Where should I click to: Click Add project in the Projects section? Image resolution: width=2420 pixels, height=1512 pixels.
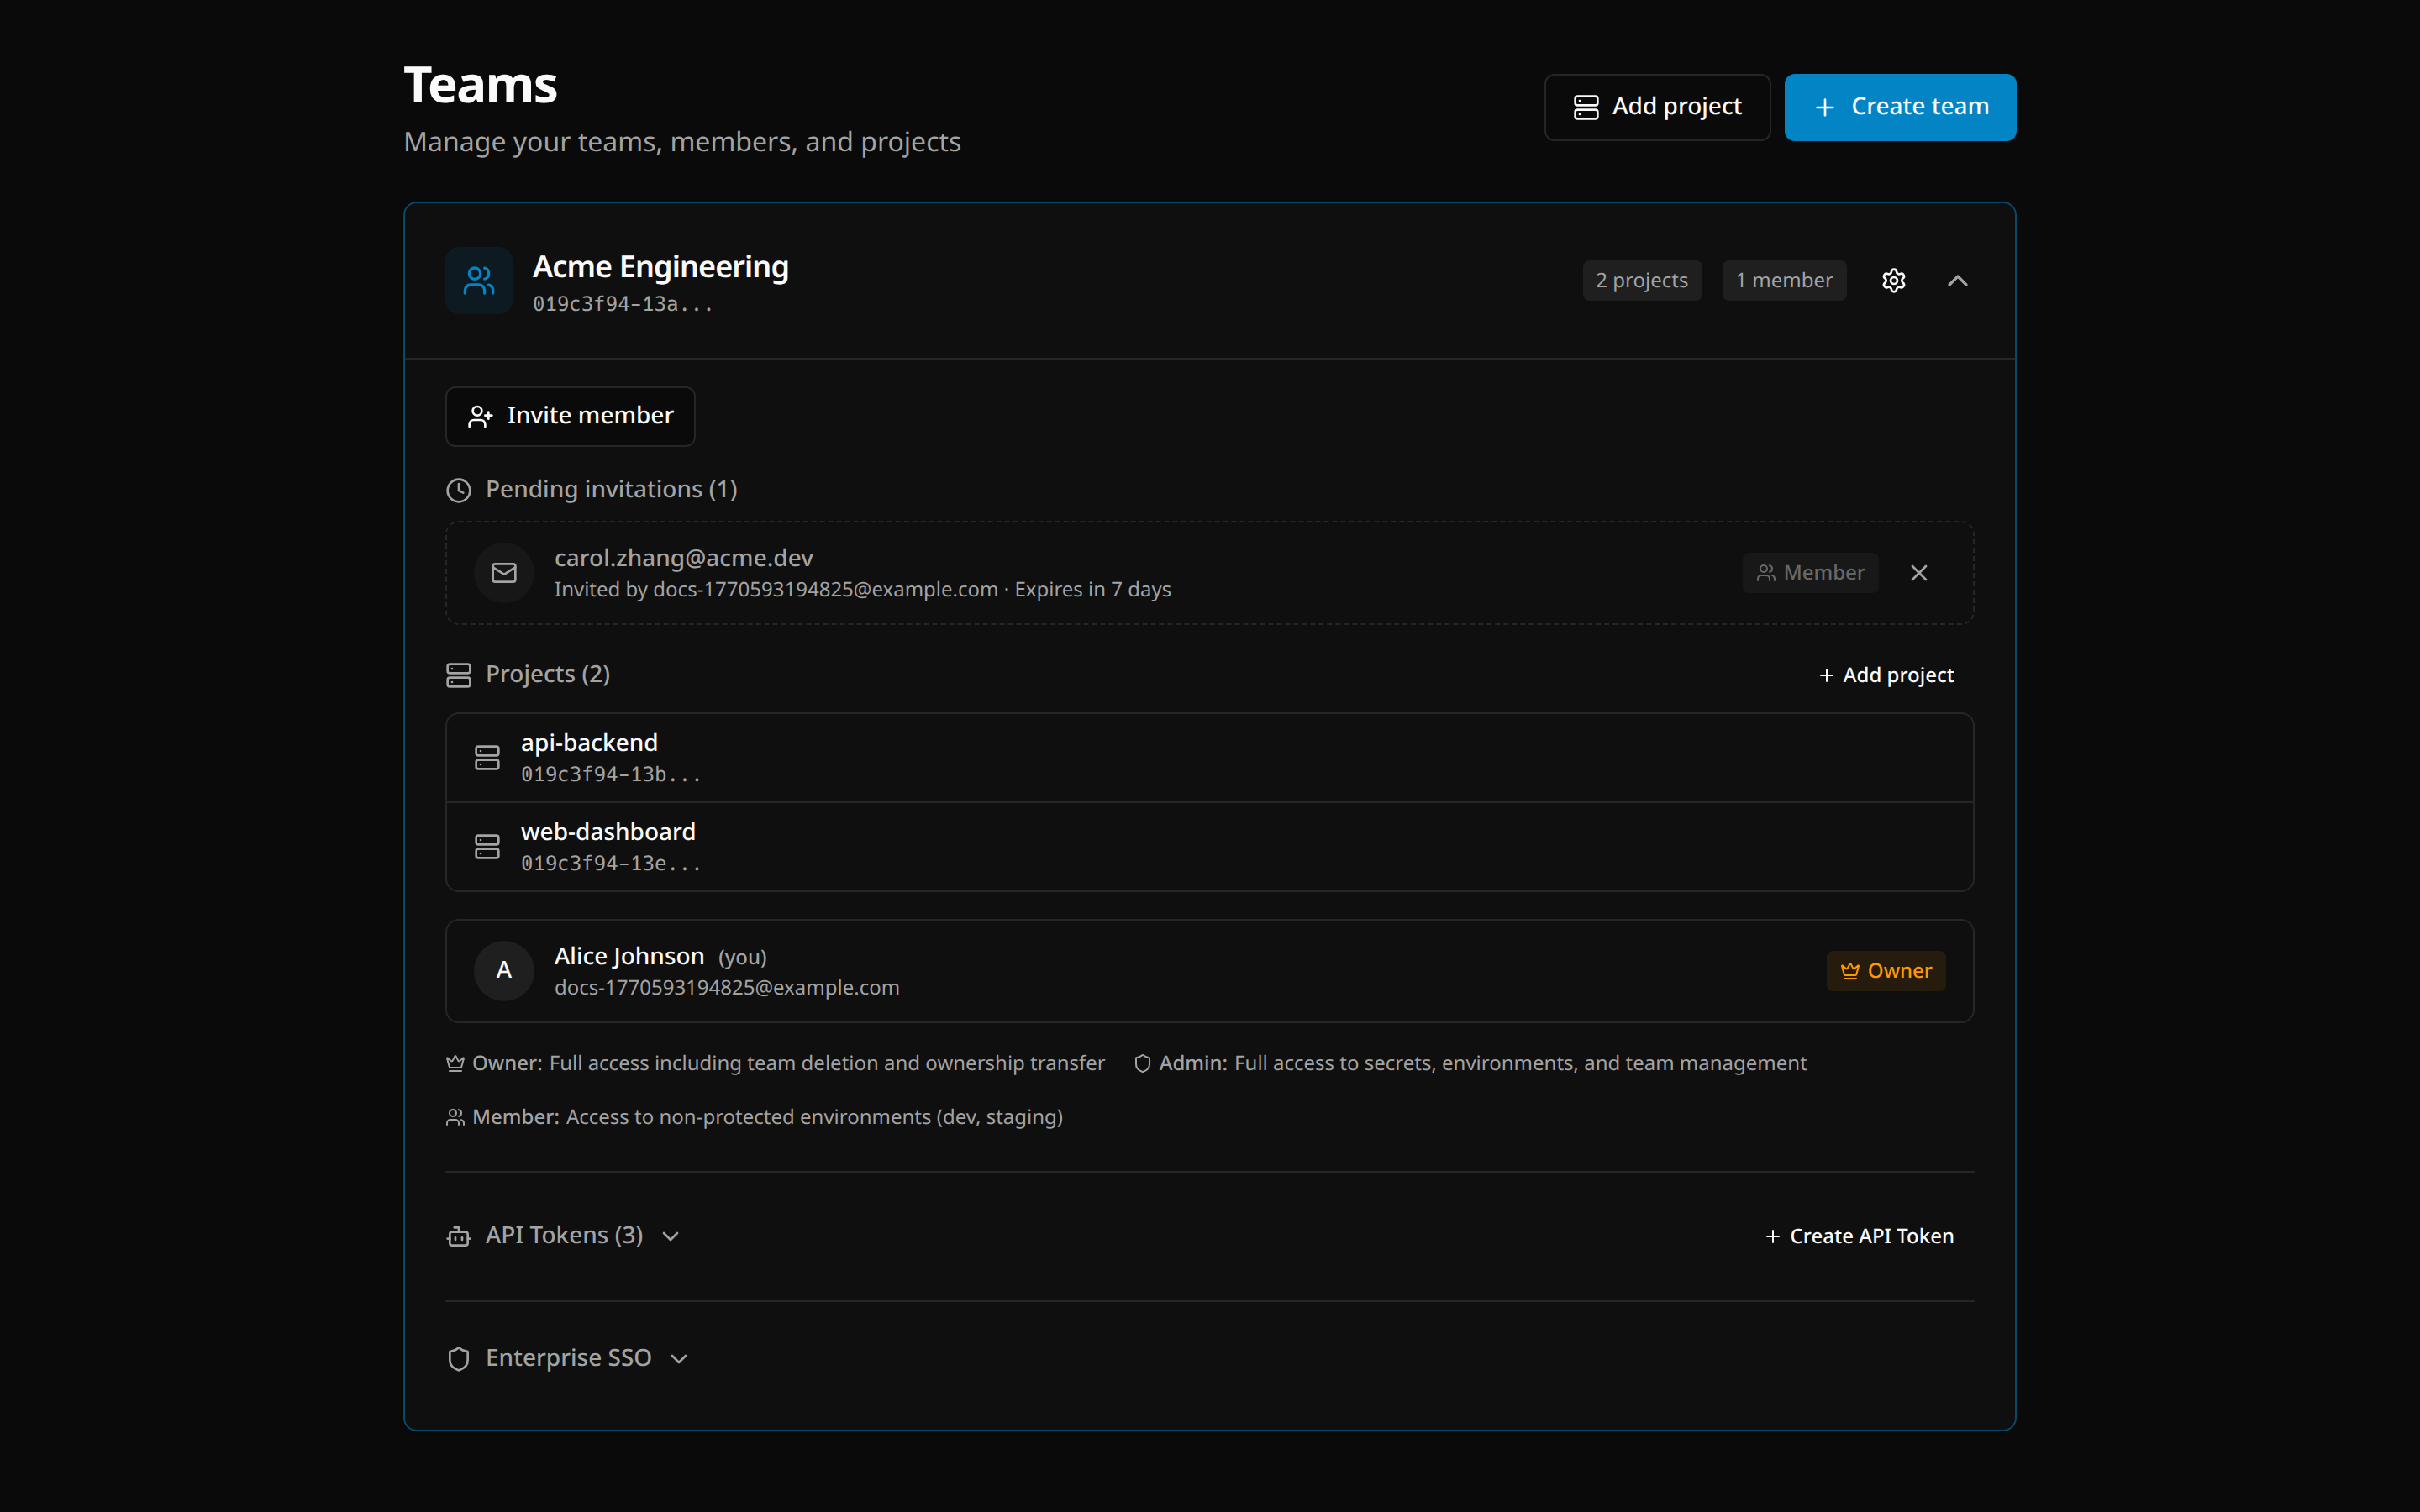(1885, 674)
